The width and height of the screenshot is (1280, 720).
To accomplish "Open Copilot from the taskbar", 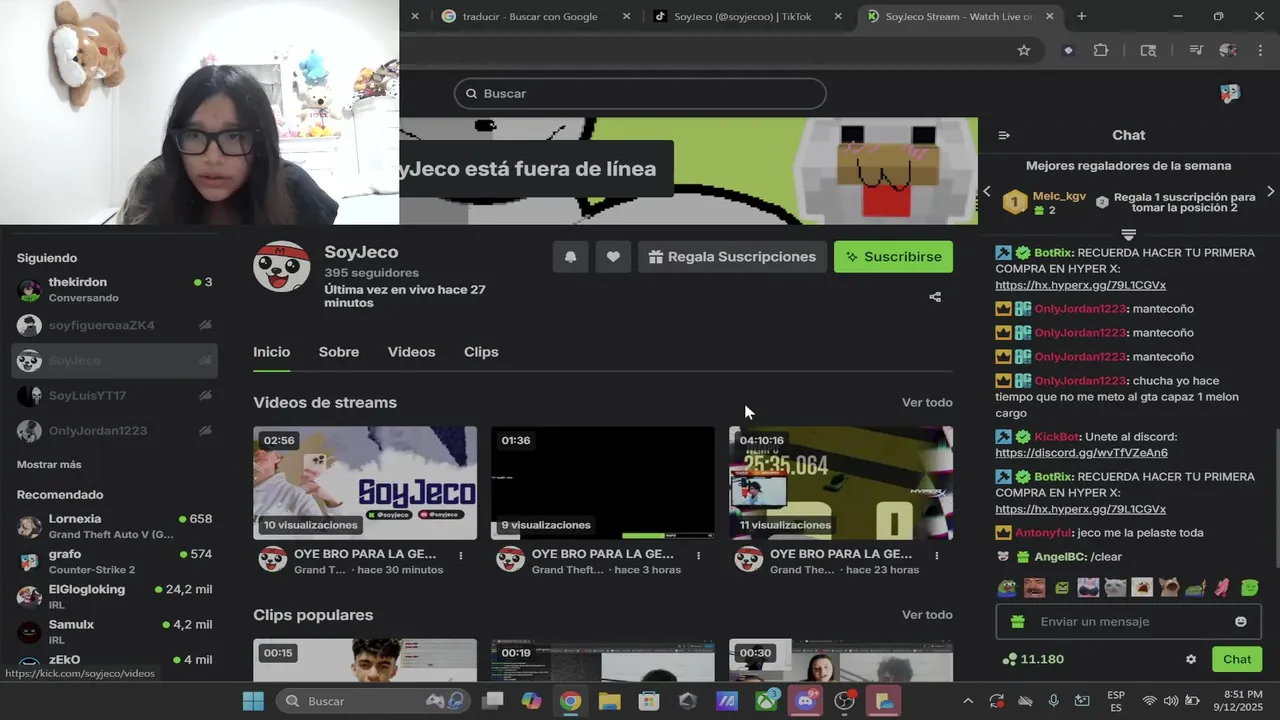I will [531, 701].
